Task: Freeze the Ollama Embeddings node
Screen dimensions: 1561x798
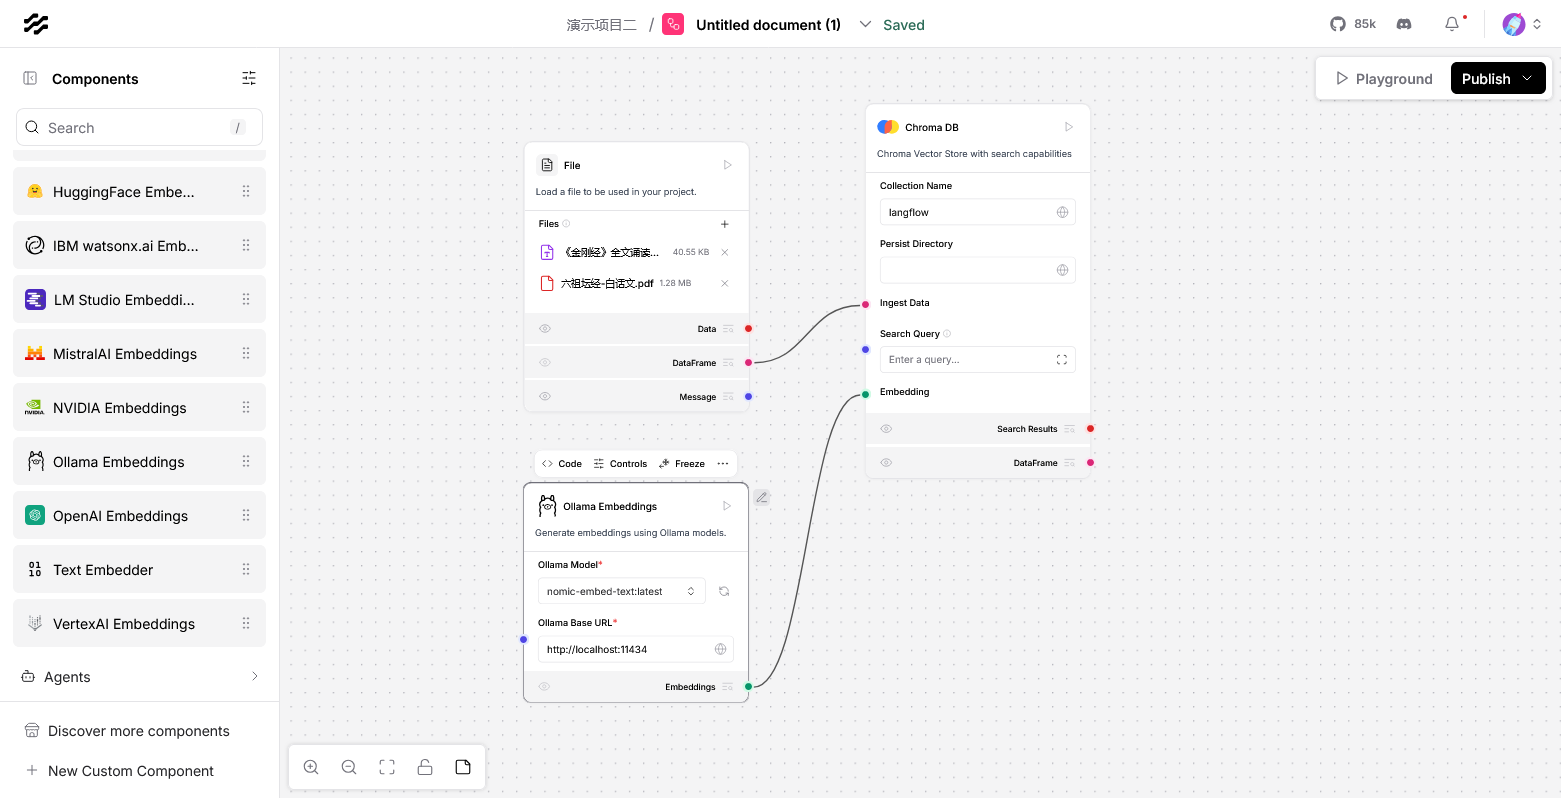Action: coord(682,463)
